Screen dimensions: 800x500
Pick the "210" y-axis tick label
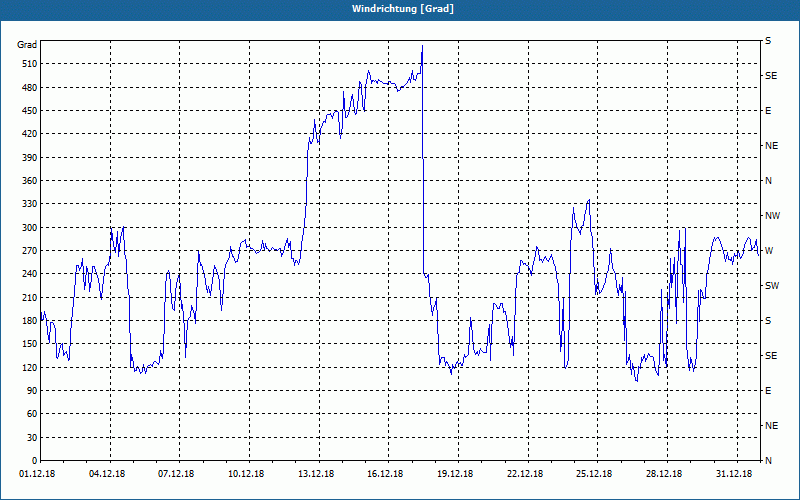click(30, 297)
